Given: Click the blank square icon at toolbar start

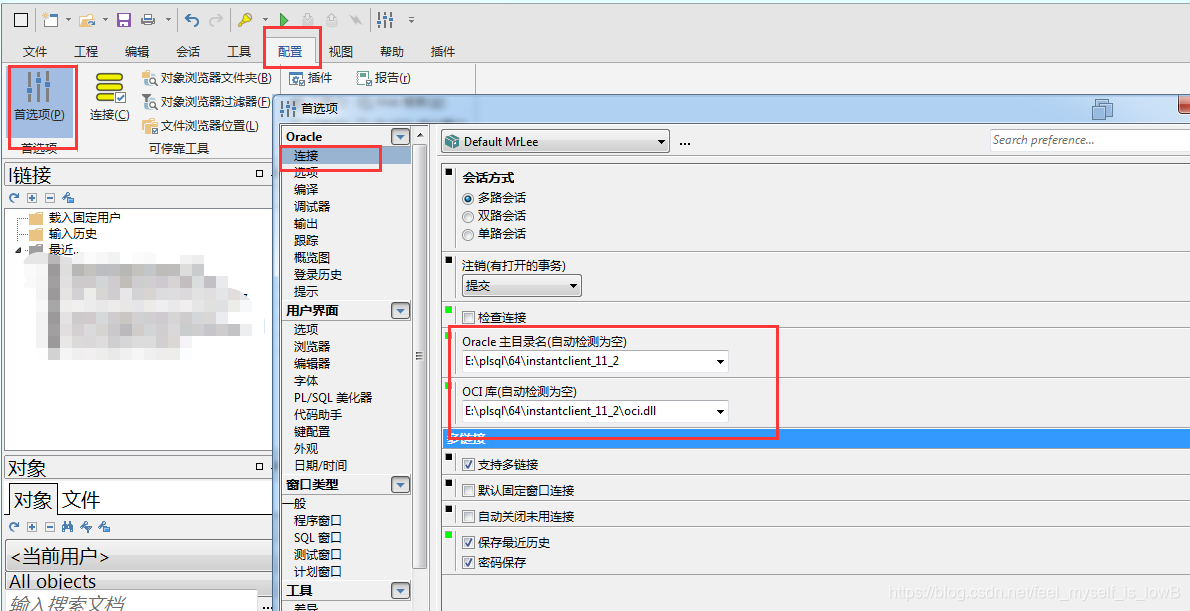Looking at the screenshot, I should (21, 20).
